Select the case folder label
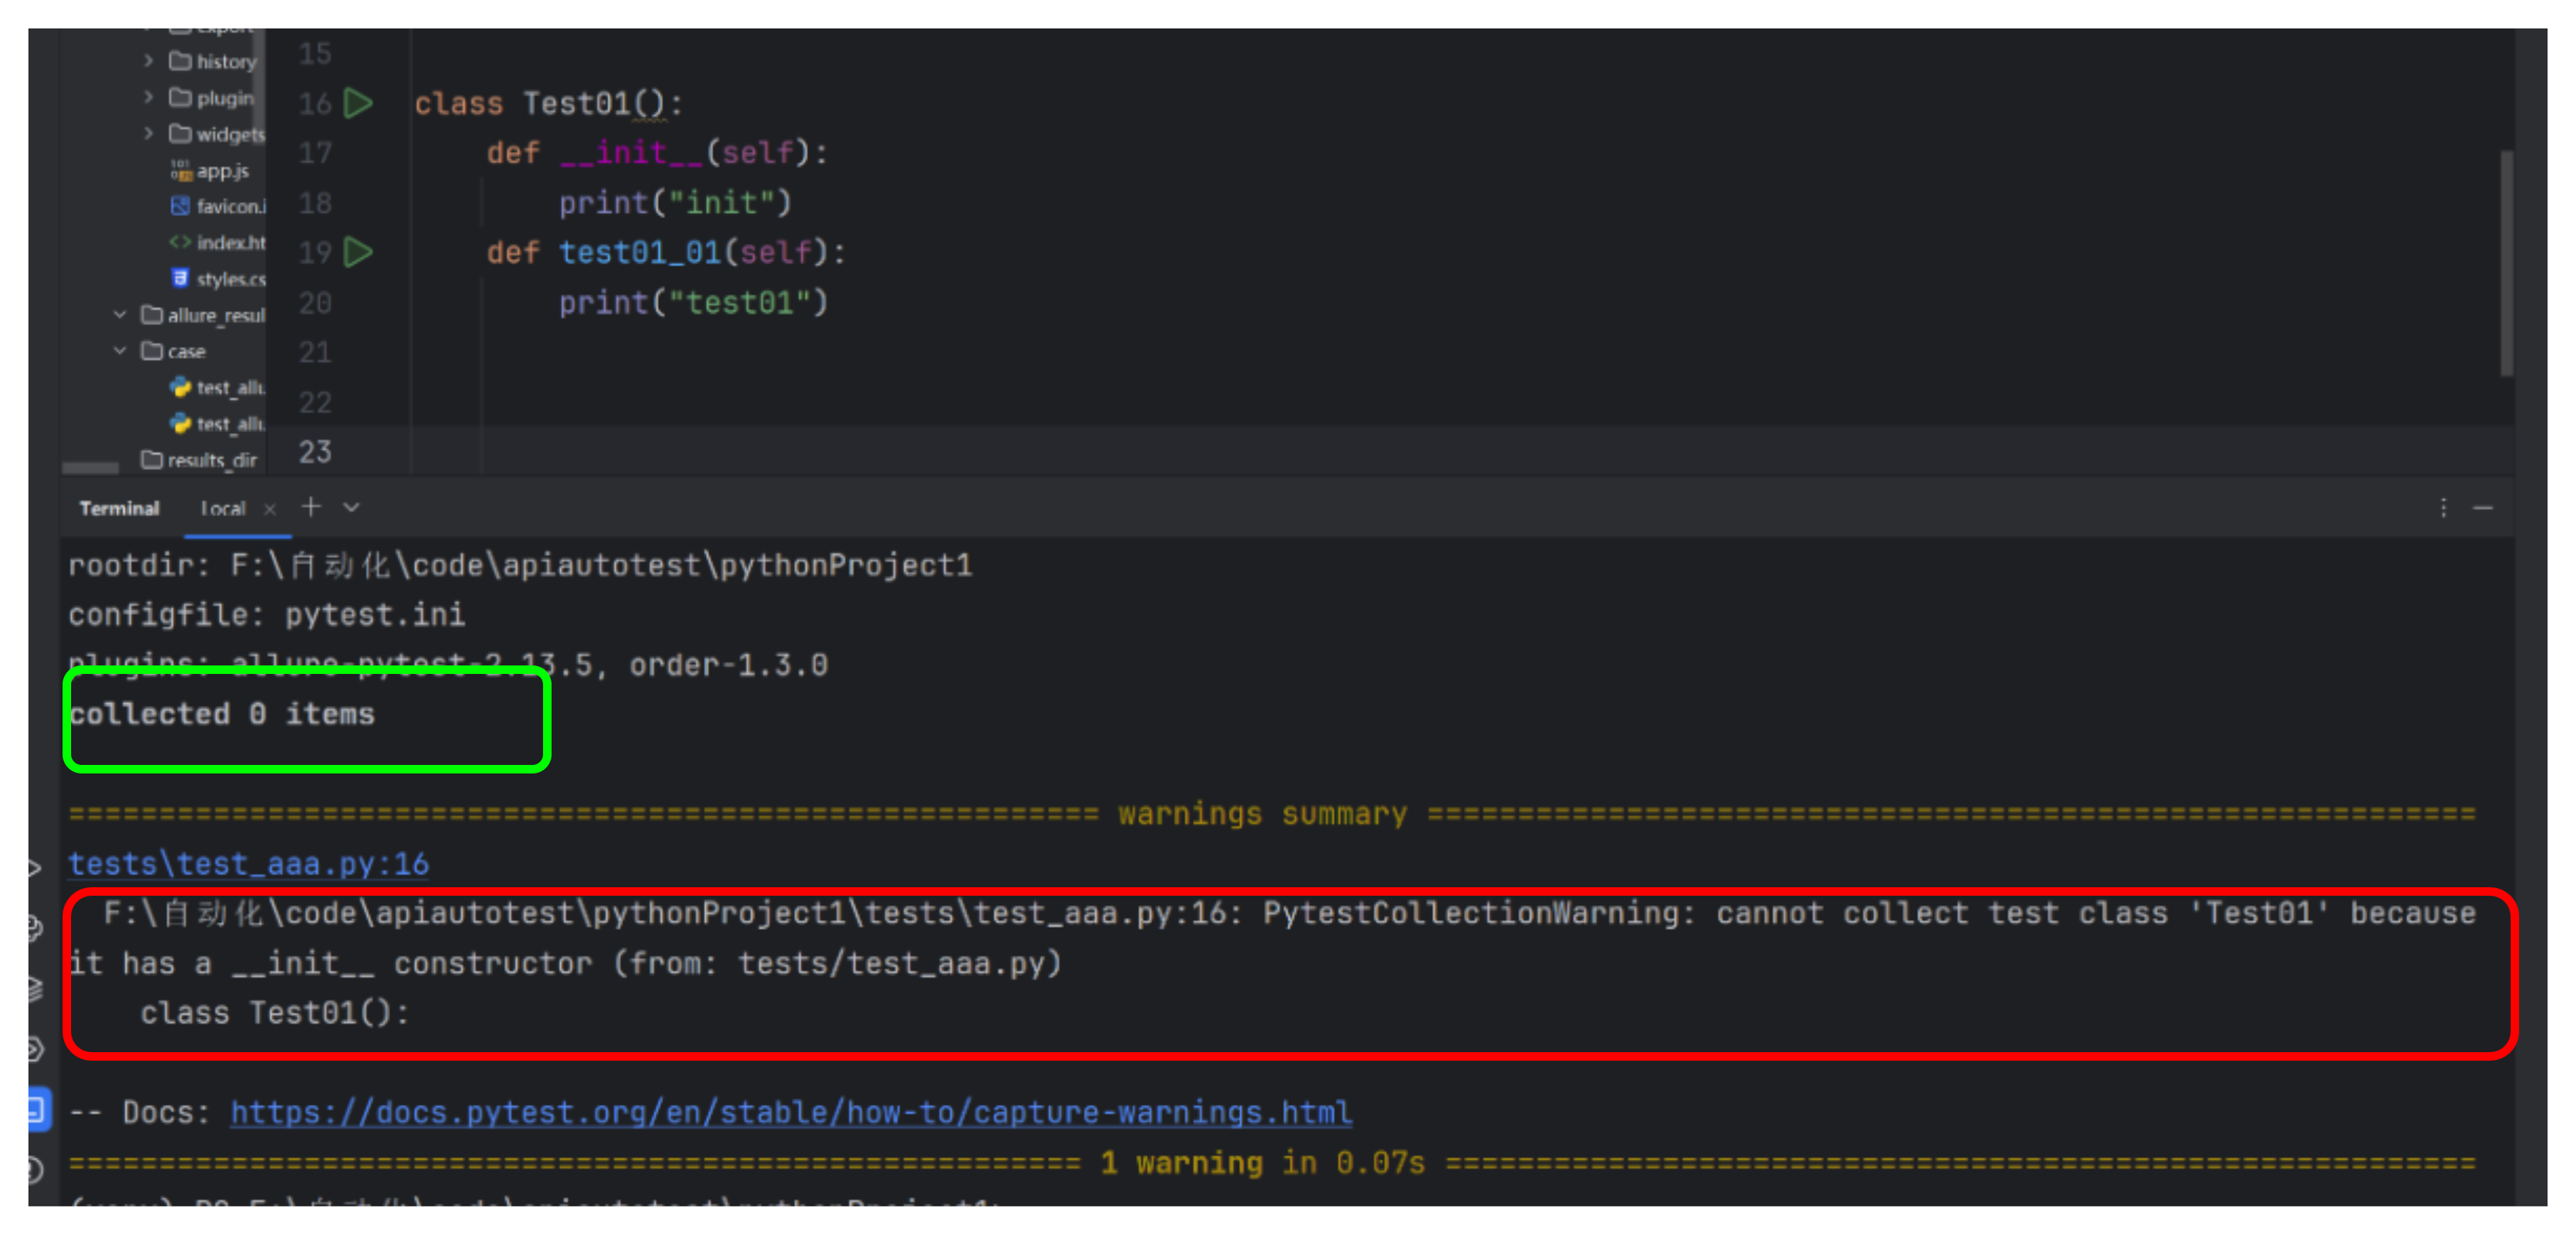Viewport: 2576px width, 1237px height. click(186, 351)
